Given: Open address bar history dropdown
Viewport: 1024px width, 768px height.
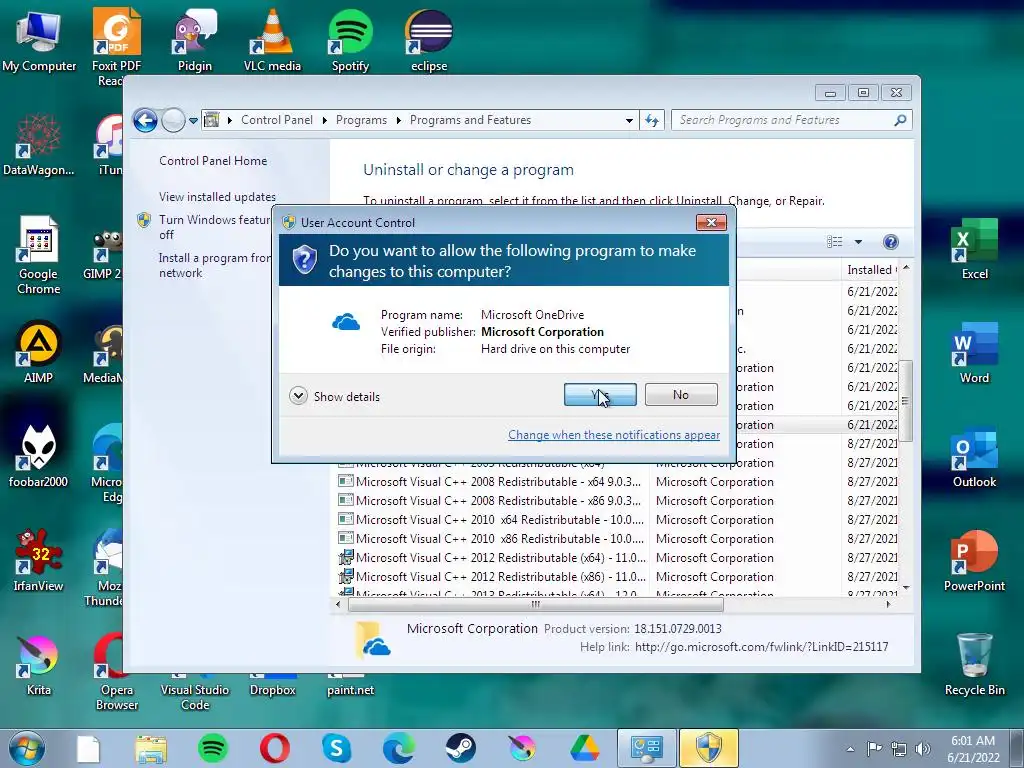Looking at the screenshot, I should 629,121.
